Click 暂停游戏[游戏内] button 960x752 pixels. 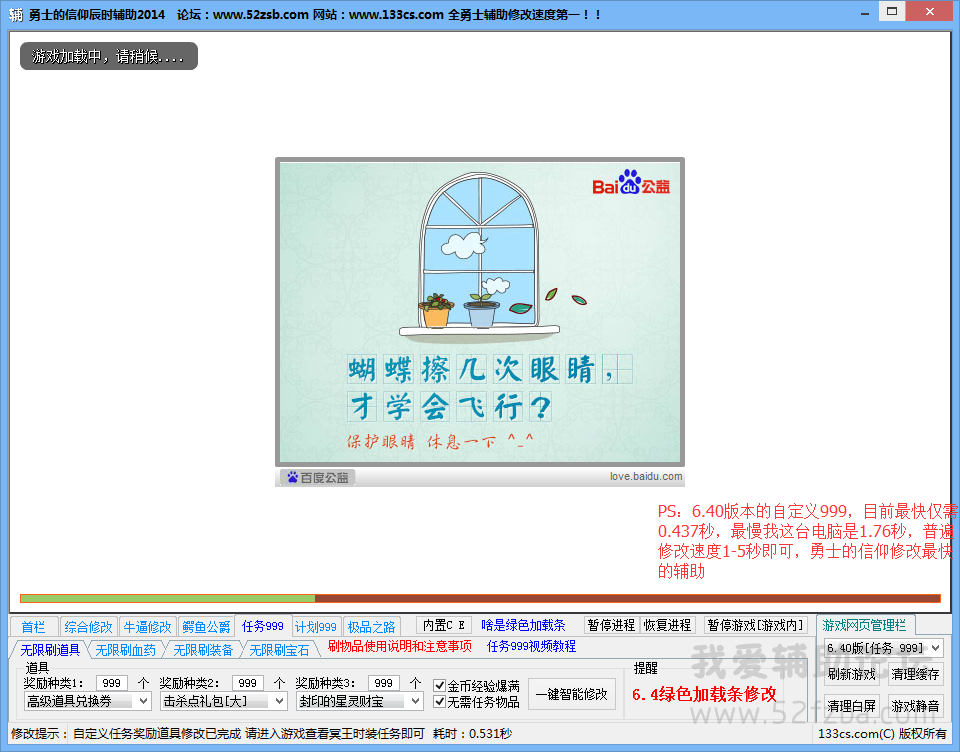(x=756, y=625)
